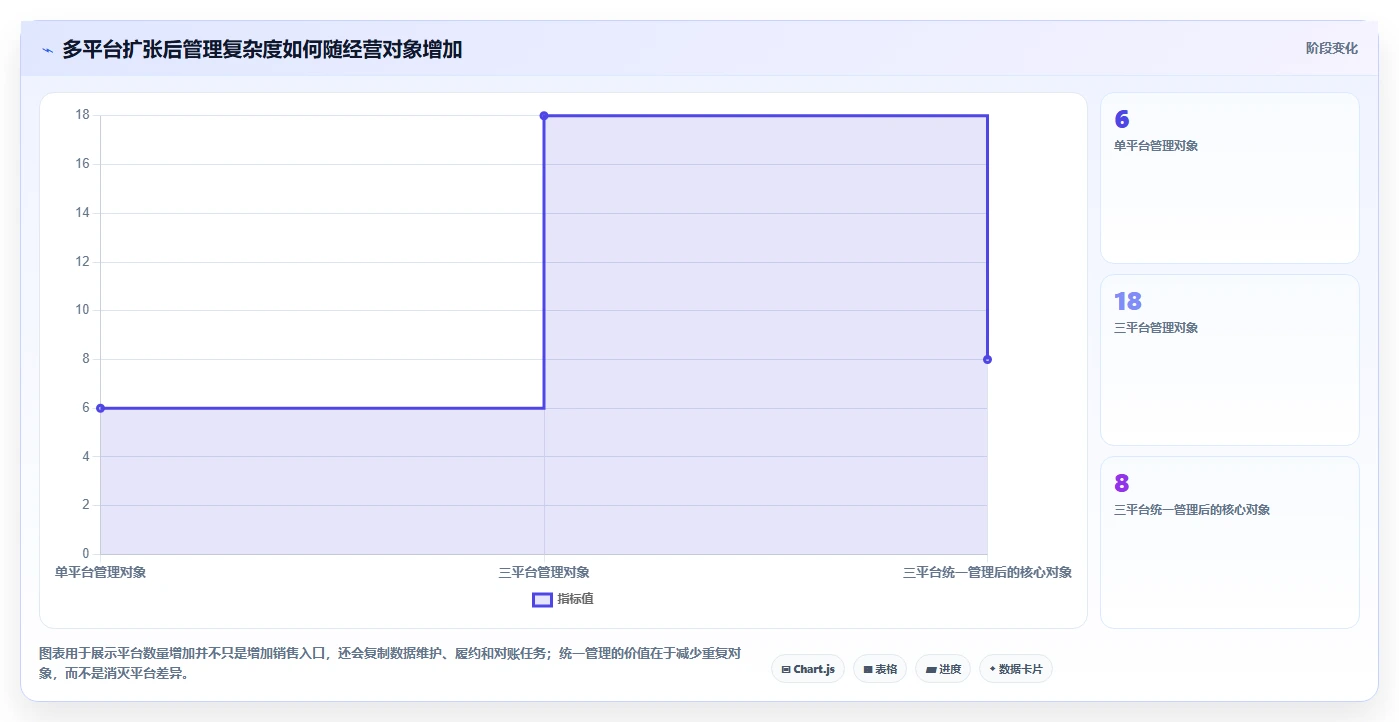
Task: Click y-axis tick label 0
Action: (x=86, y=554)
